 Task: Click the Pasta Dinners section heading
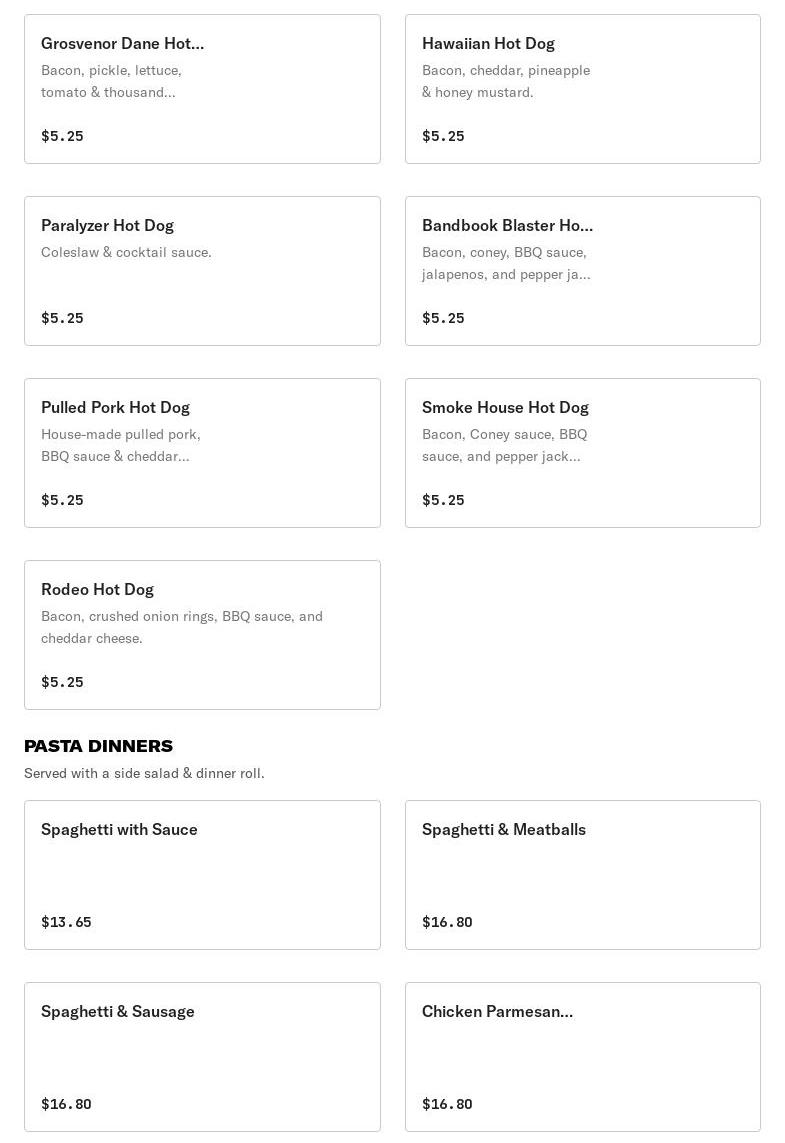point(98,746)
